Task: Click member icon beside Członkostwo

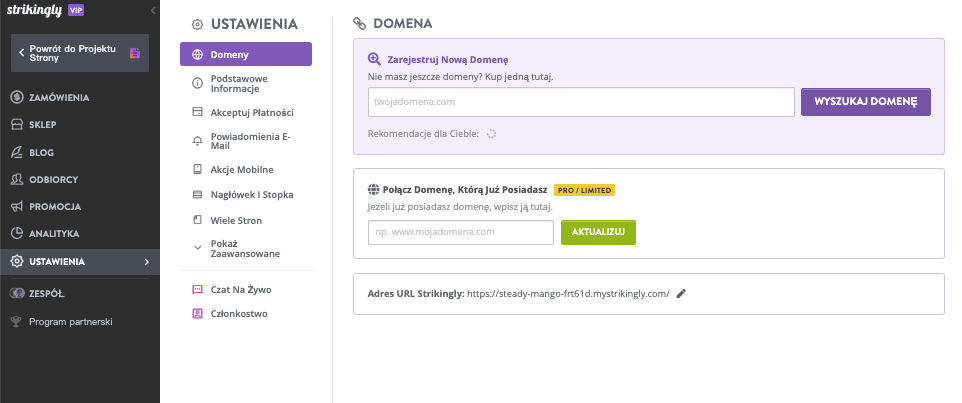Action: point(198,313)
